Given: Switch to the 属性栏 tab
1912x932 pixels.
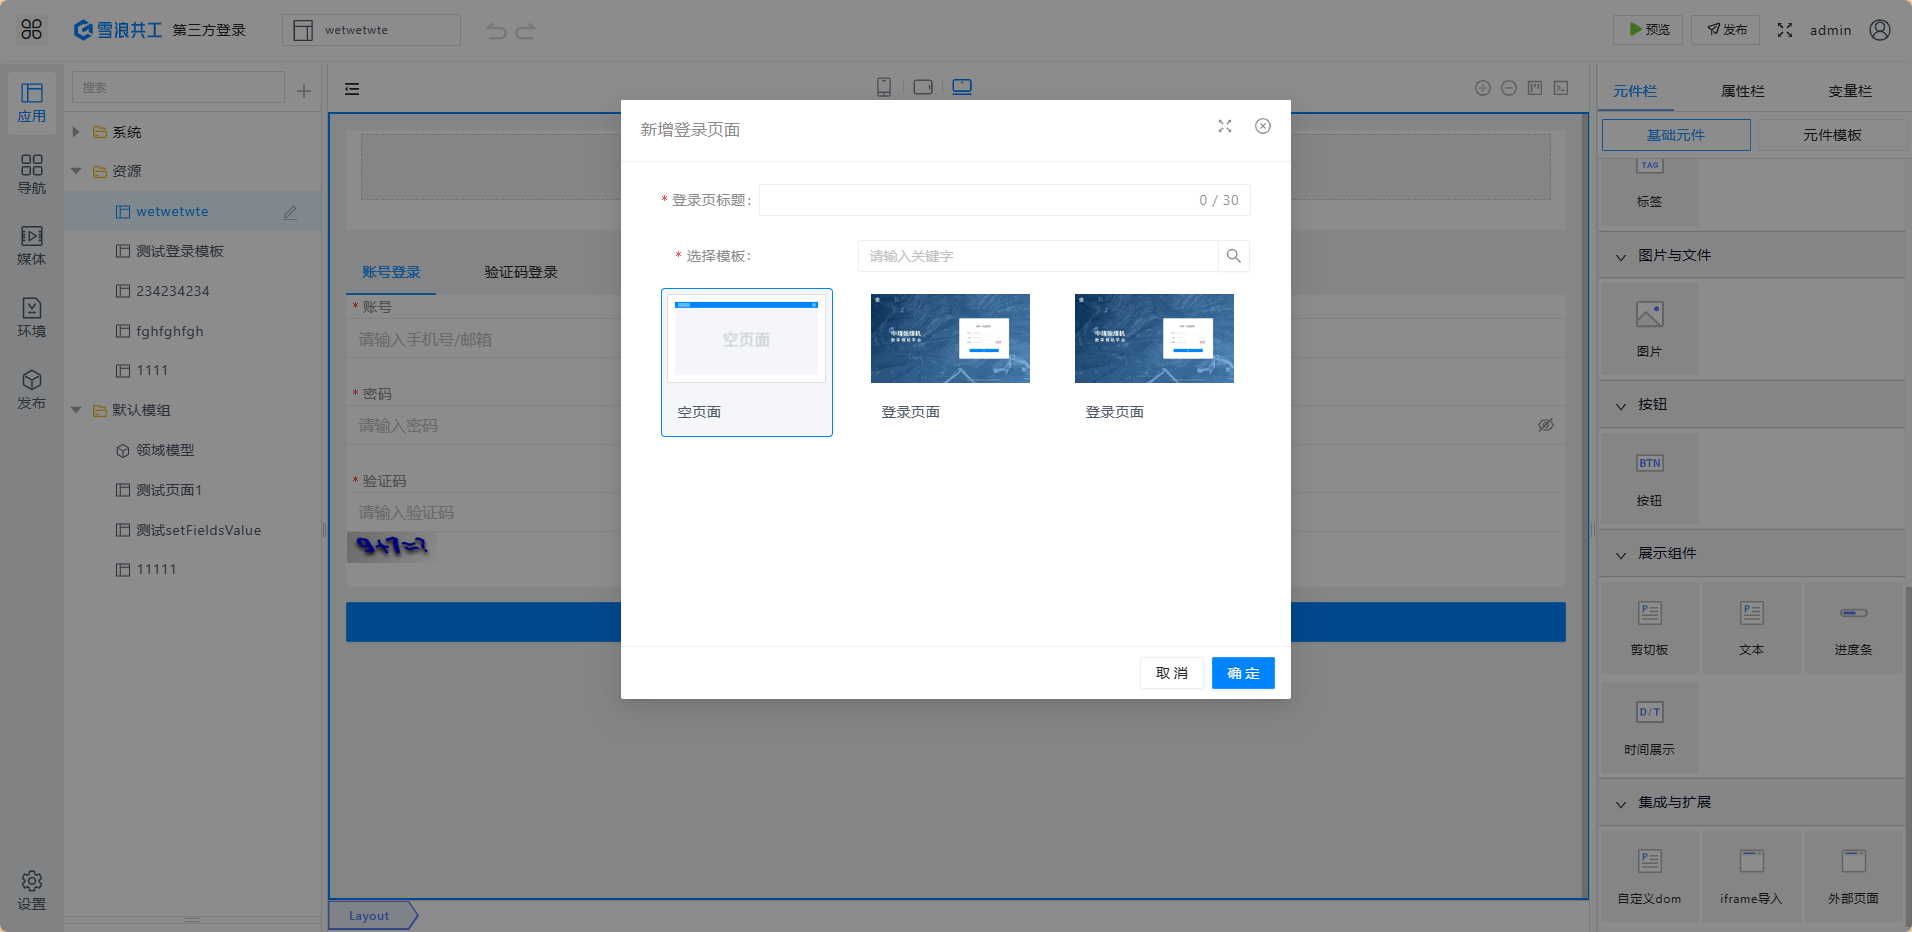Looking at the screenshot, I should click(x=1743, y=91).
